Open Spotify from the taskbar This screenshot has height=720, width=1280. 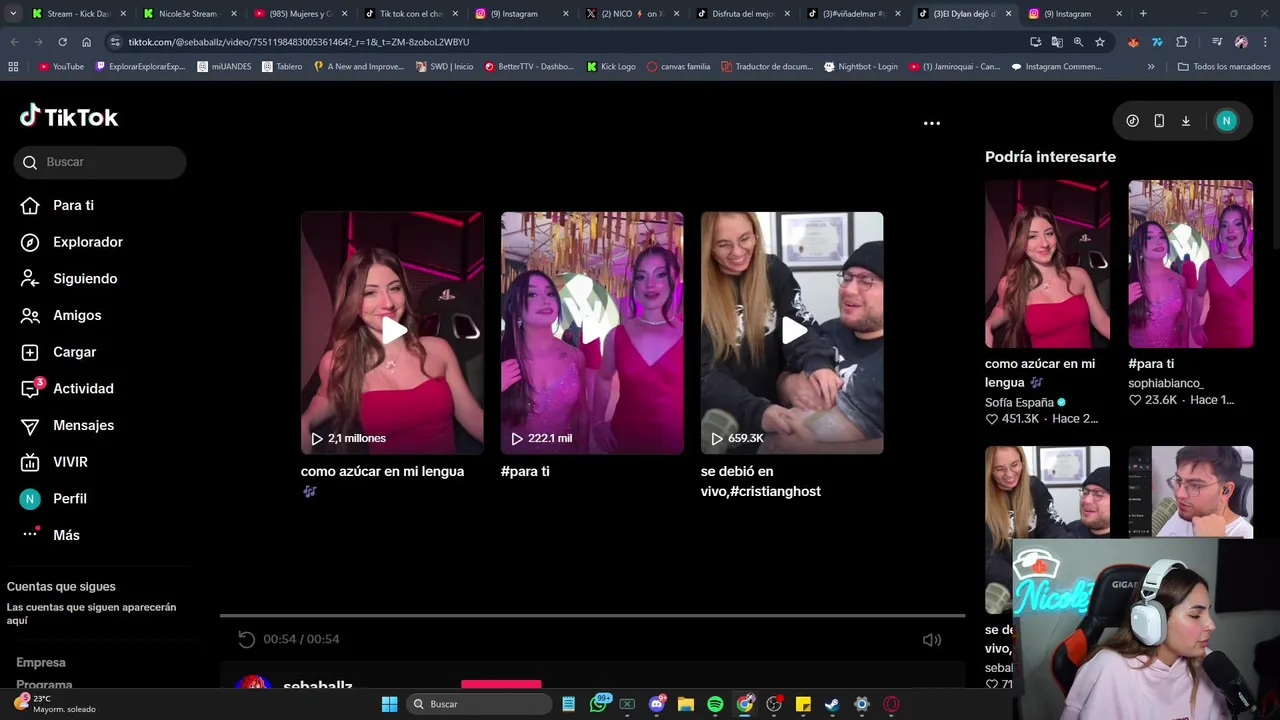[x=715, y=704]
